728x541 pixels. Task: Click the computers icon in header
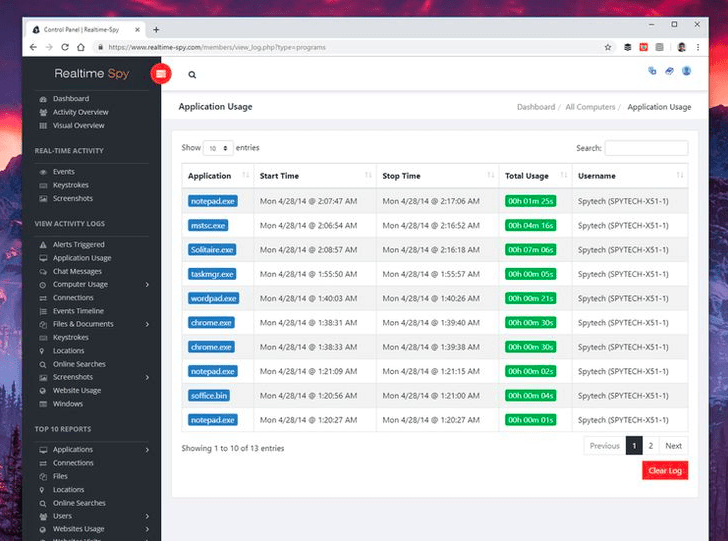652,71
